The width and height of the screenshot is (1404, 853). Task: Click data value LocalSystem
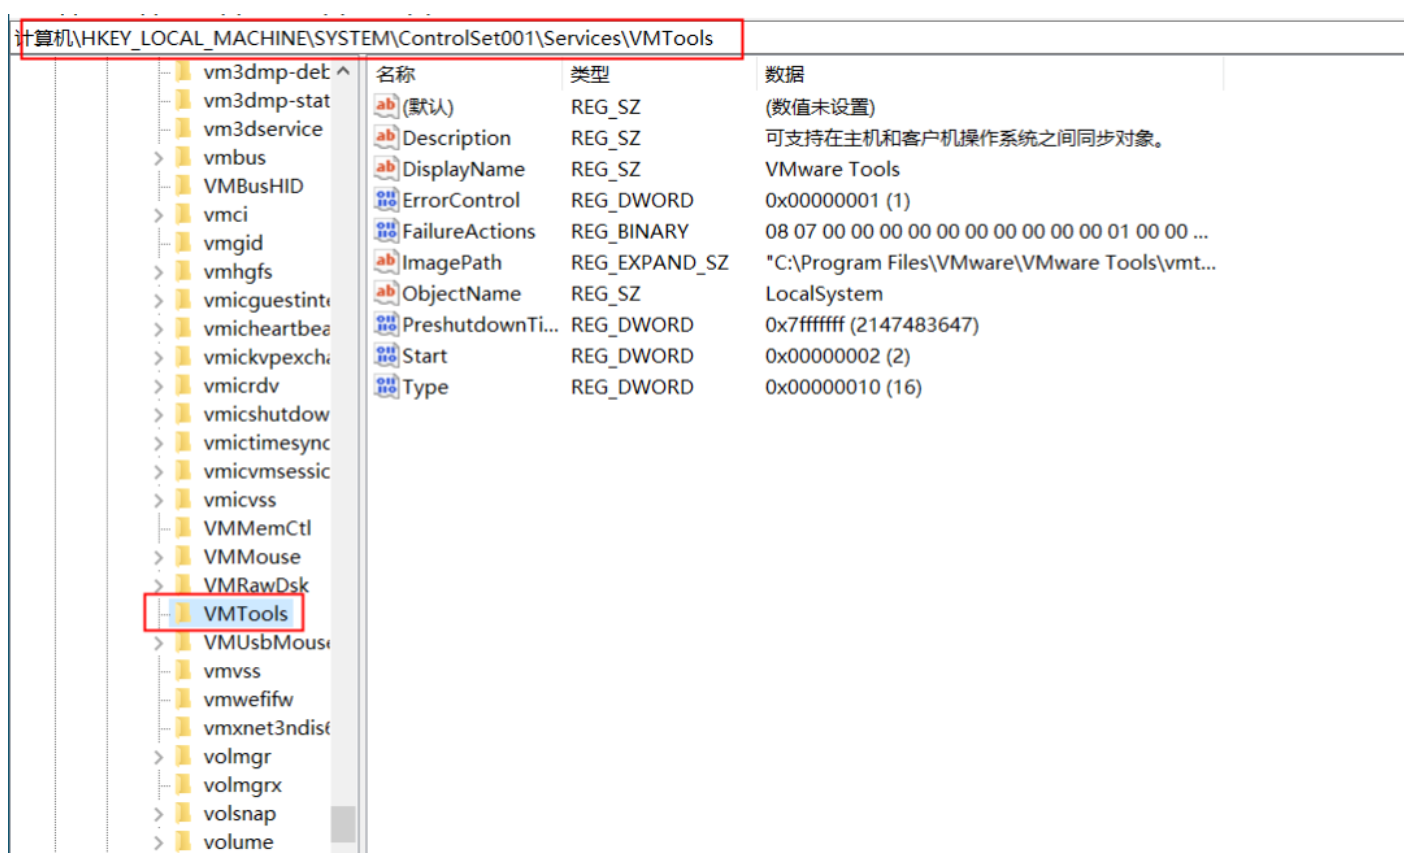click(824, 294)
